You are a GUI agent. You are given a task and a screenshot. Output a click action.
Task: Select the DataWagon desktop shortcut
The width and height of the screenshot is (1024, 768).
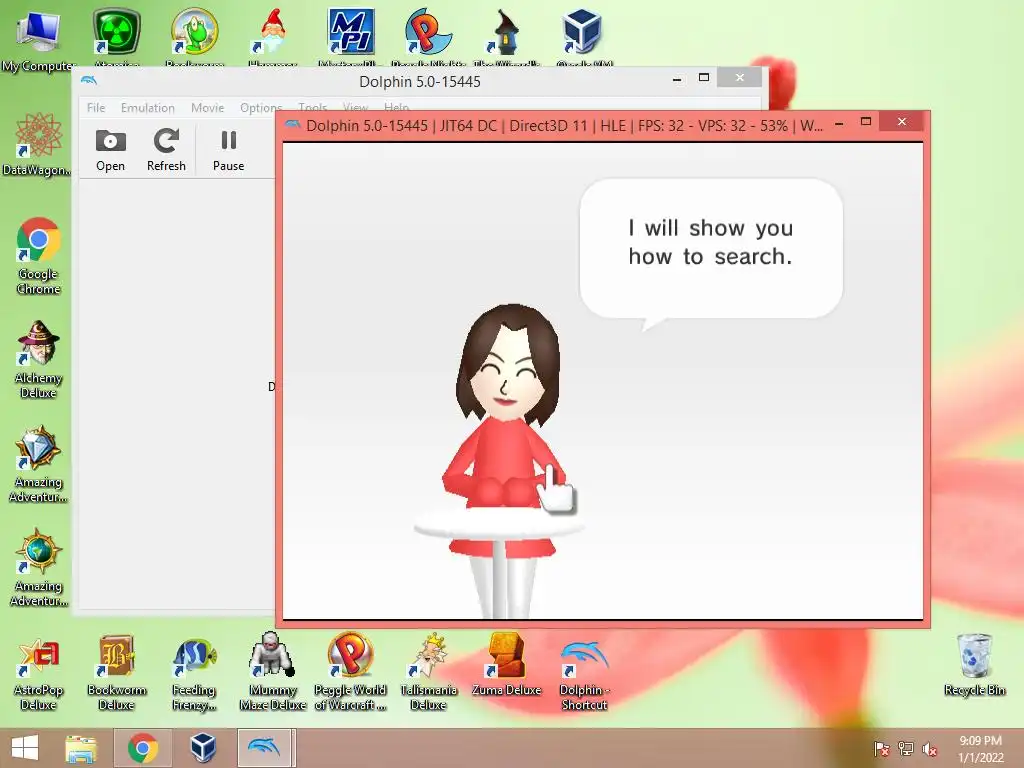(38, 144)
